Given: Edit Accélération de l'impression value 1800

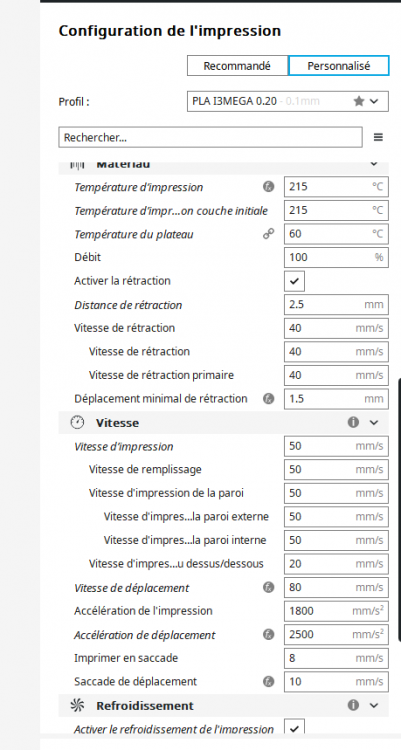Looking at the screenshot, I should [x=336, y=611].
